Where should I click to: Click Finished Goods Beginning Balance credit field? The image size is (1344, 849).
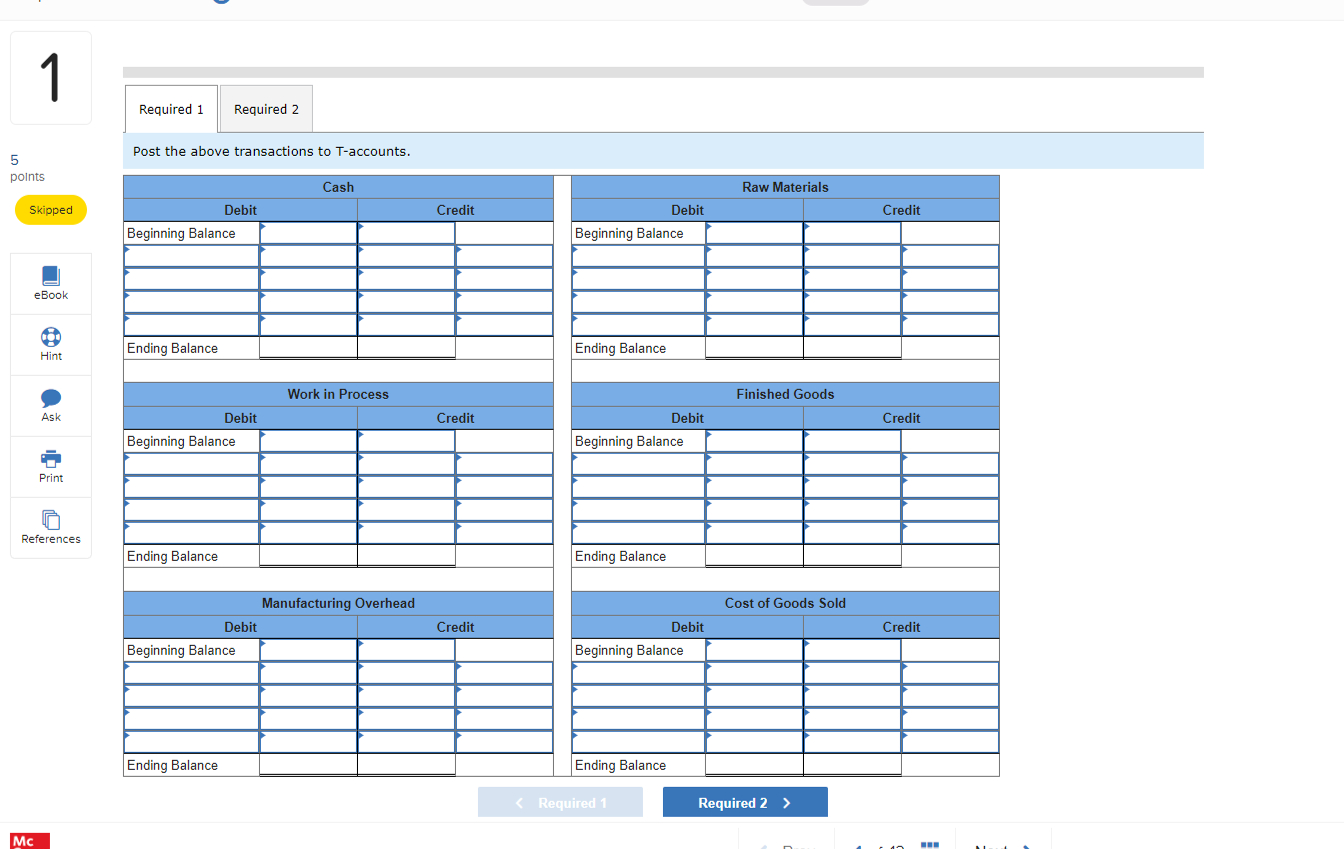click(x=852, y=441)
